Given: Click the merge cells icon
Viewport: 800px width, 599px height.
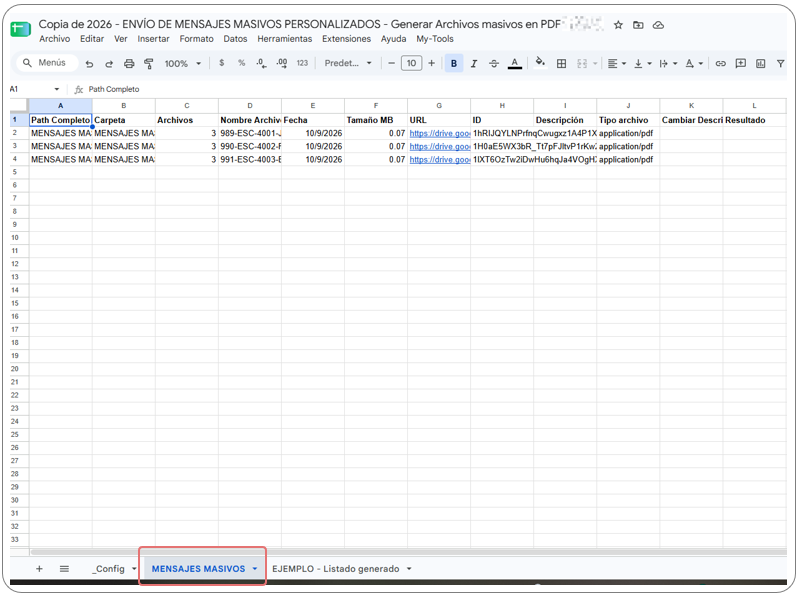Looking at the screenshot, I should (x=582, y=64).
